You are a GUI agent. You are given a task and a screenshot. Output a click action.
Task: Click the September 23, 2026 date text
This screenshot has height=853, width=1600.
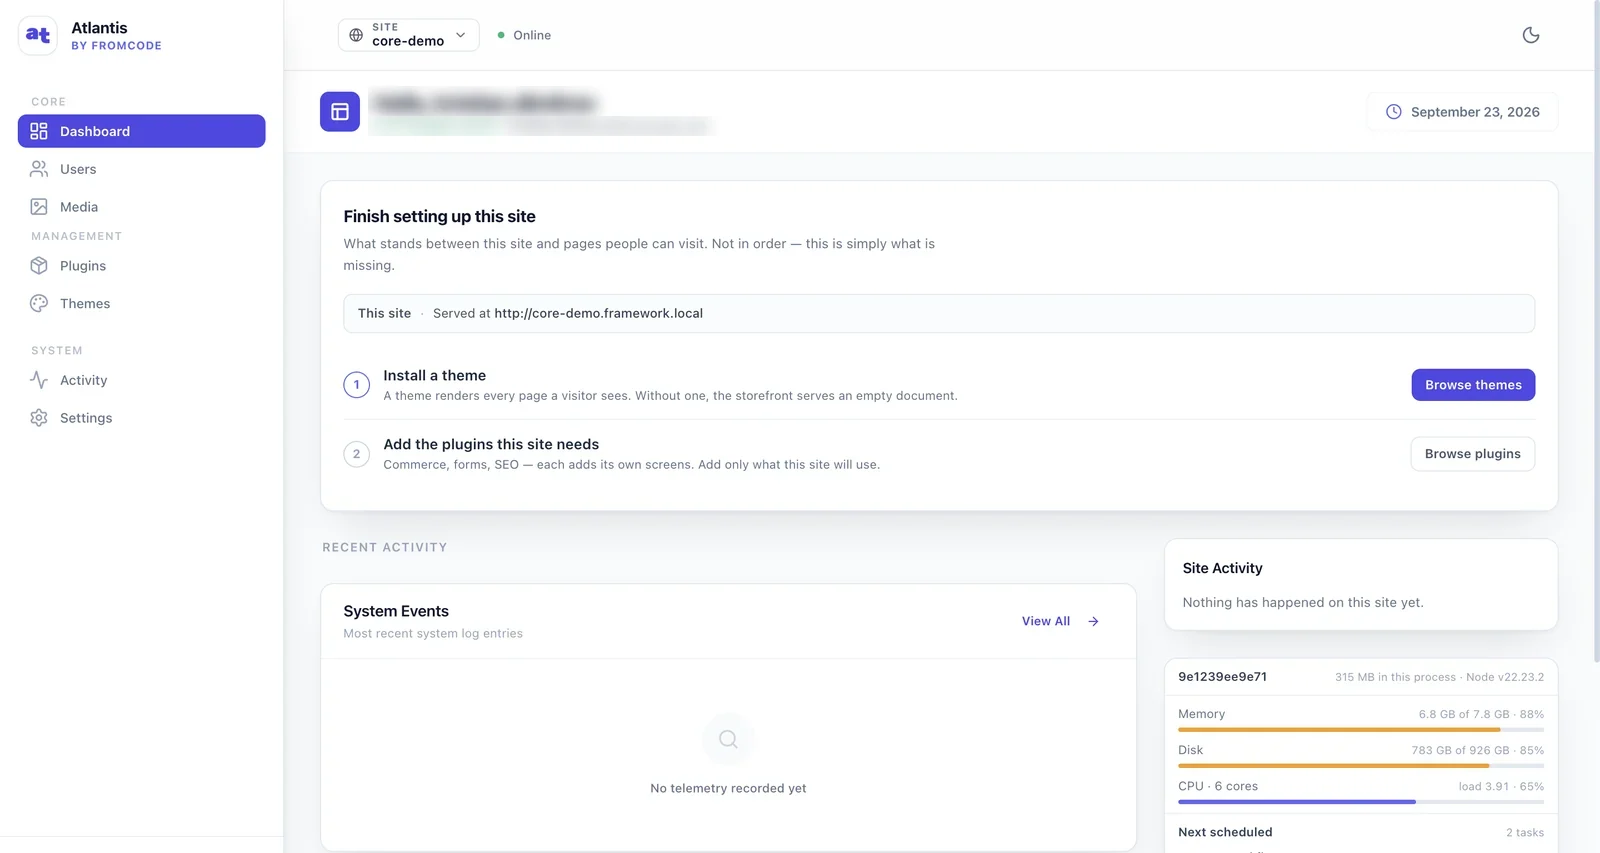(1475, 112)
